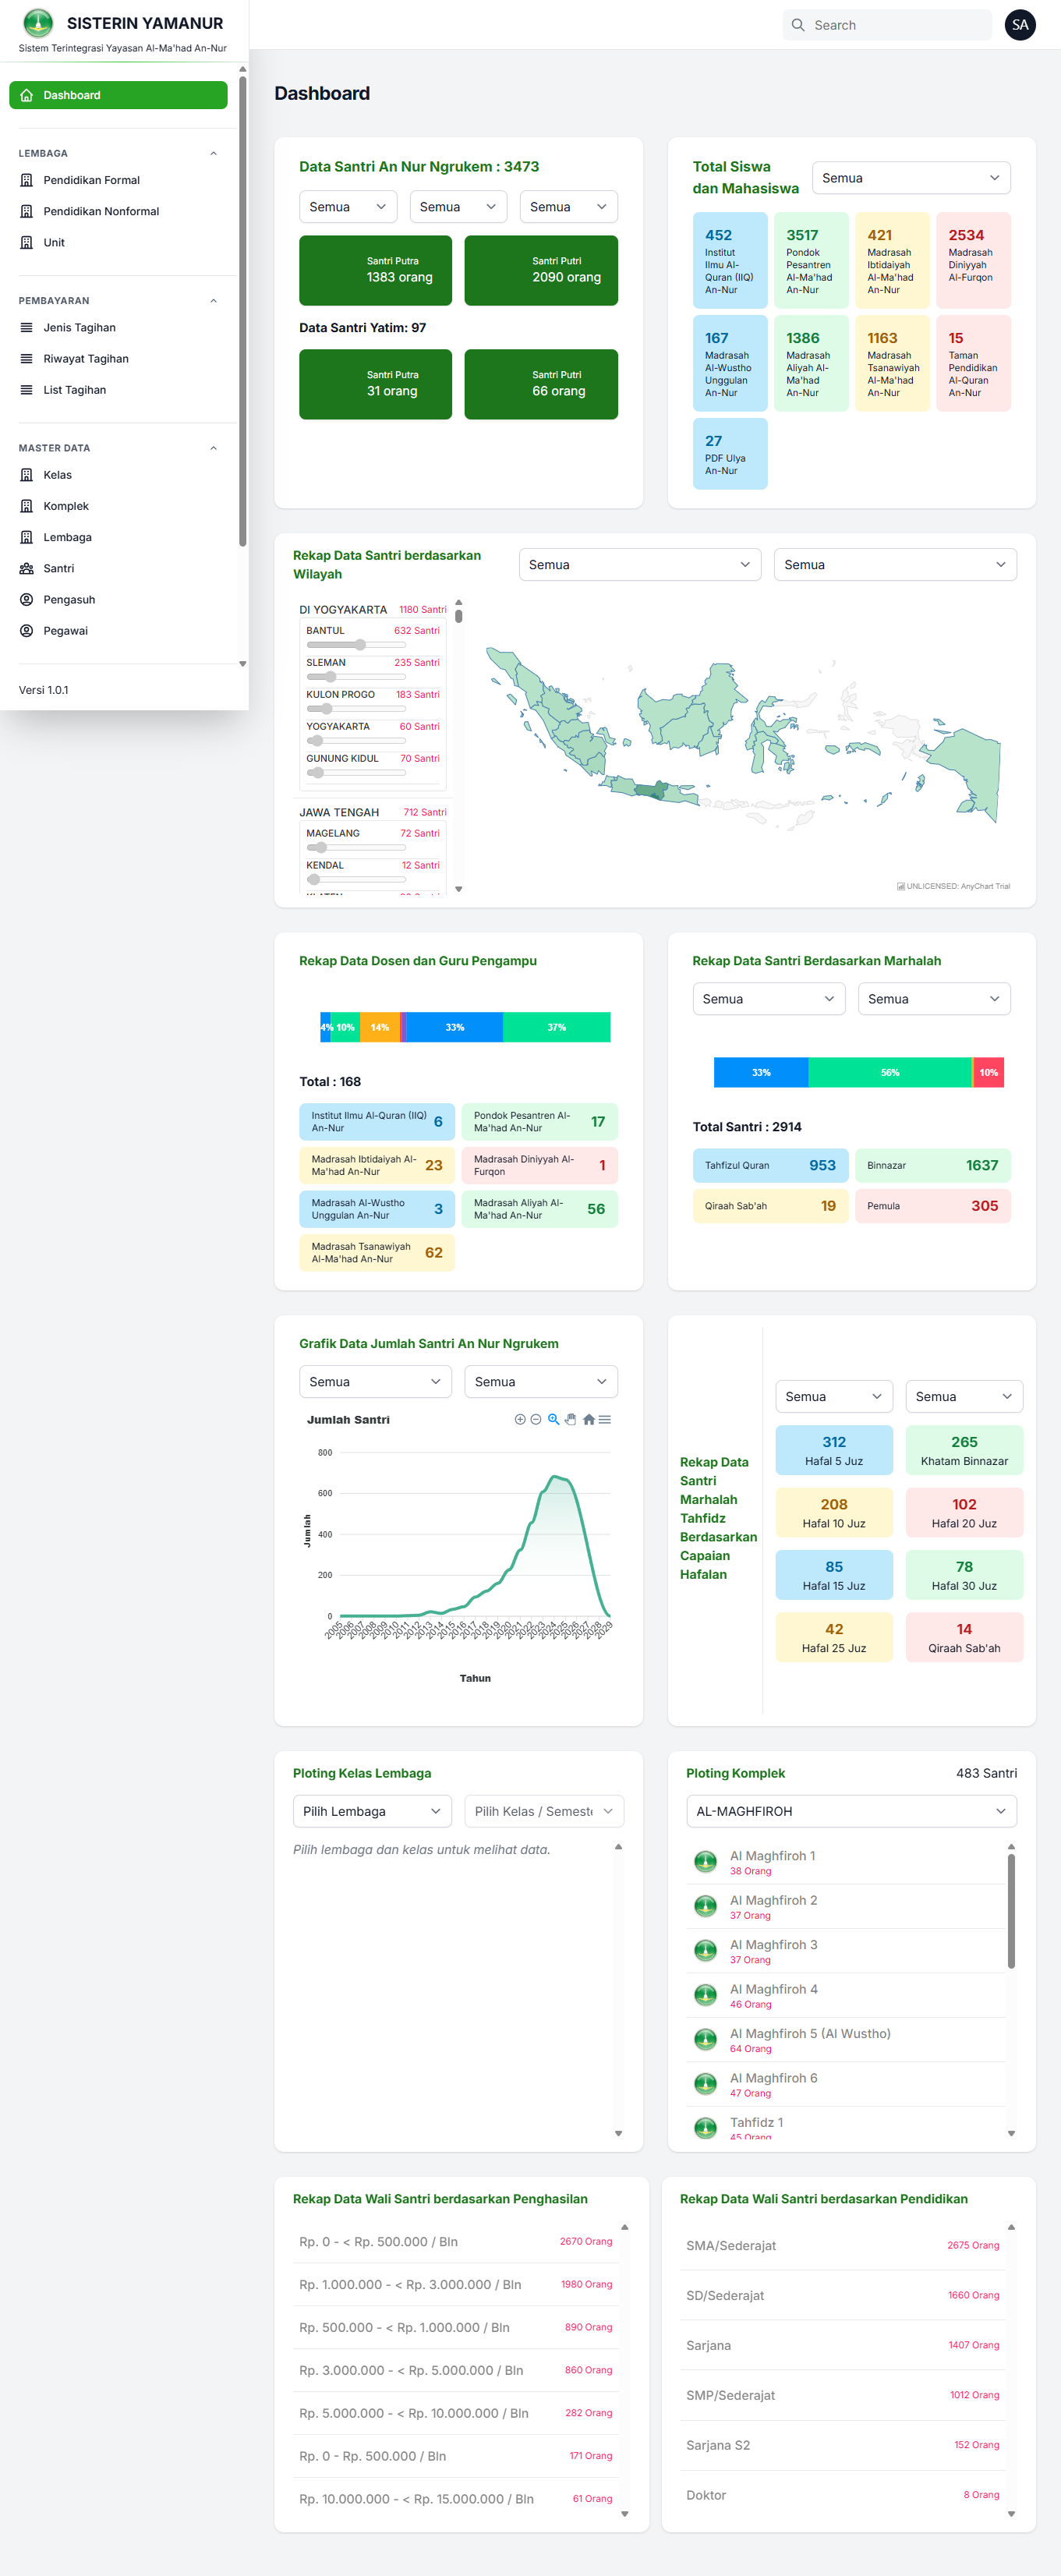Image resolution: width=1061 pixels, height=2576 pixels.
Task: Click the BANTUL region slider
Action: 360,645
